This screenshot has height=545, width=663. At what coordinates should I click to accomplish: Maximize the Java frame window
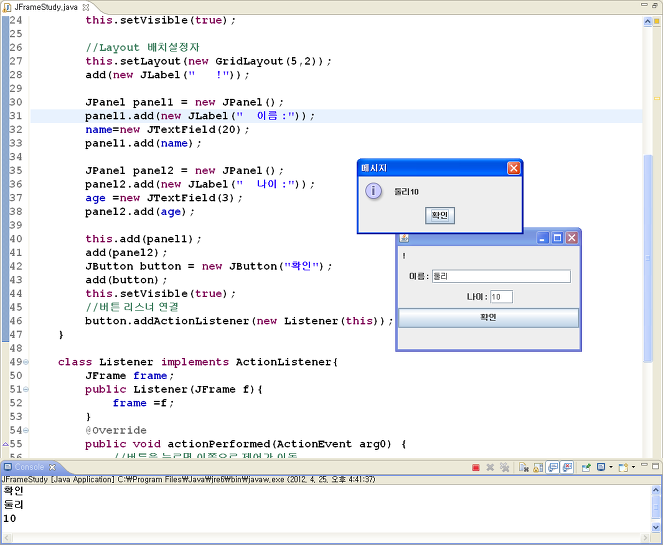[x=557, y=238]
